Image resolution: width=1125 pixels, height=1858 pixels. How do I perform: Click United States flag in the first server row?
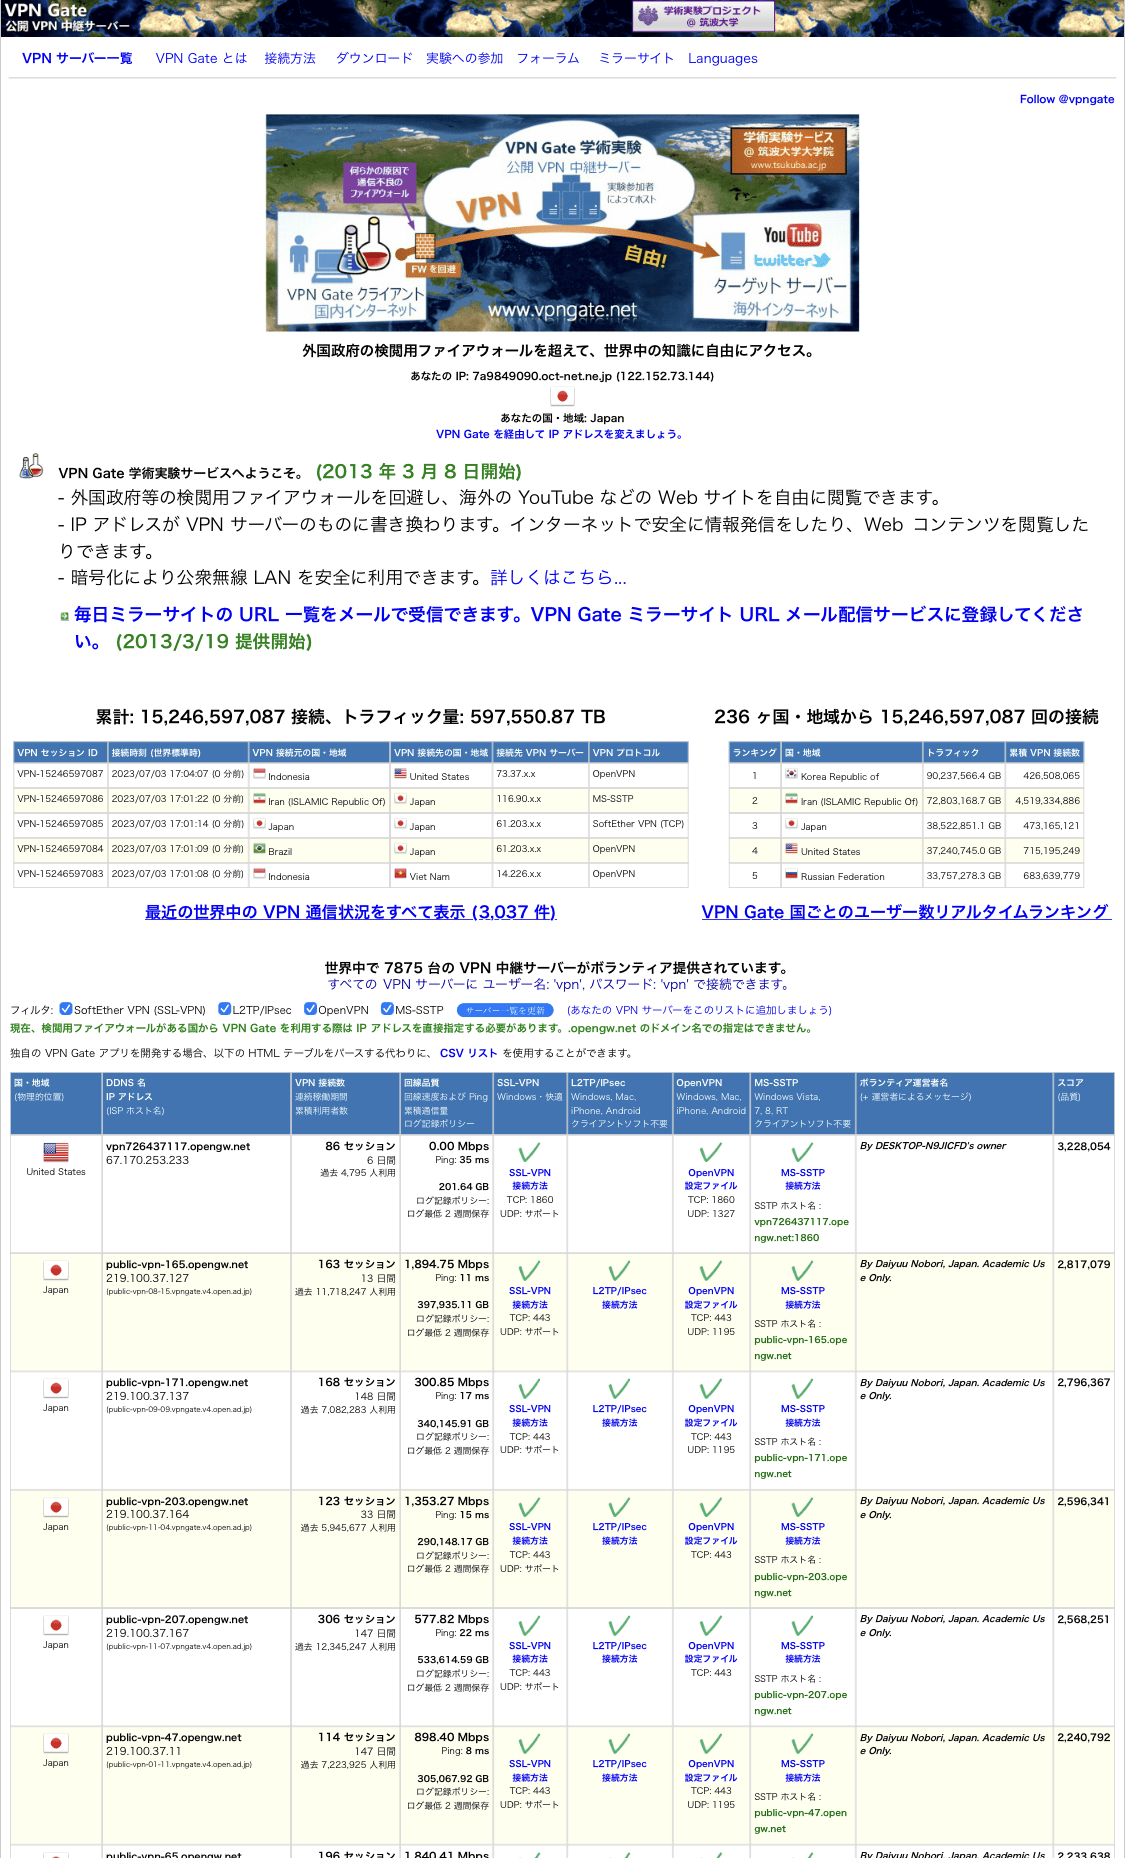[x=56, y=1152]
